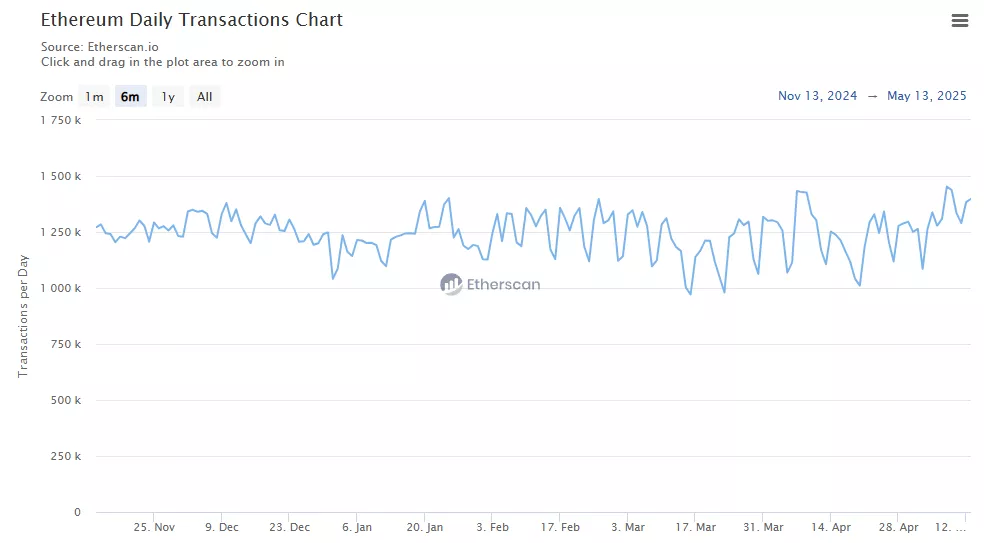This screenshot has width=984, height=543.
Task: Set zoom range to 1y
Action: (x=168, y=97)
